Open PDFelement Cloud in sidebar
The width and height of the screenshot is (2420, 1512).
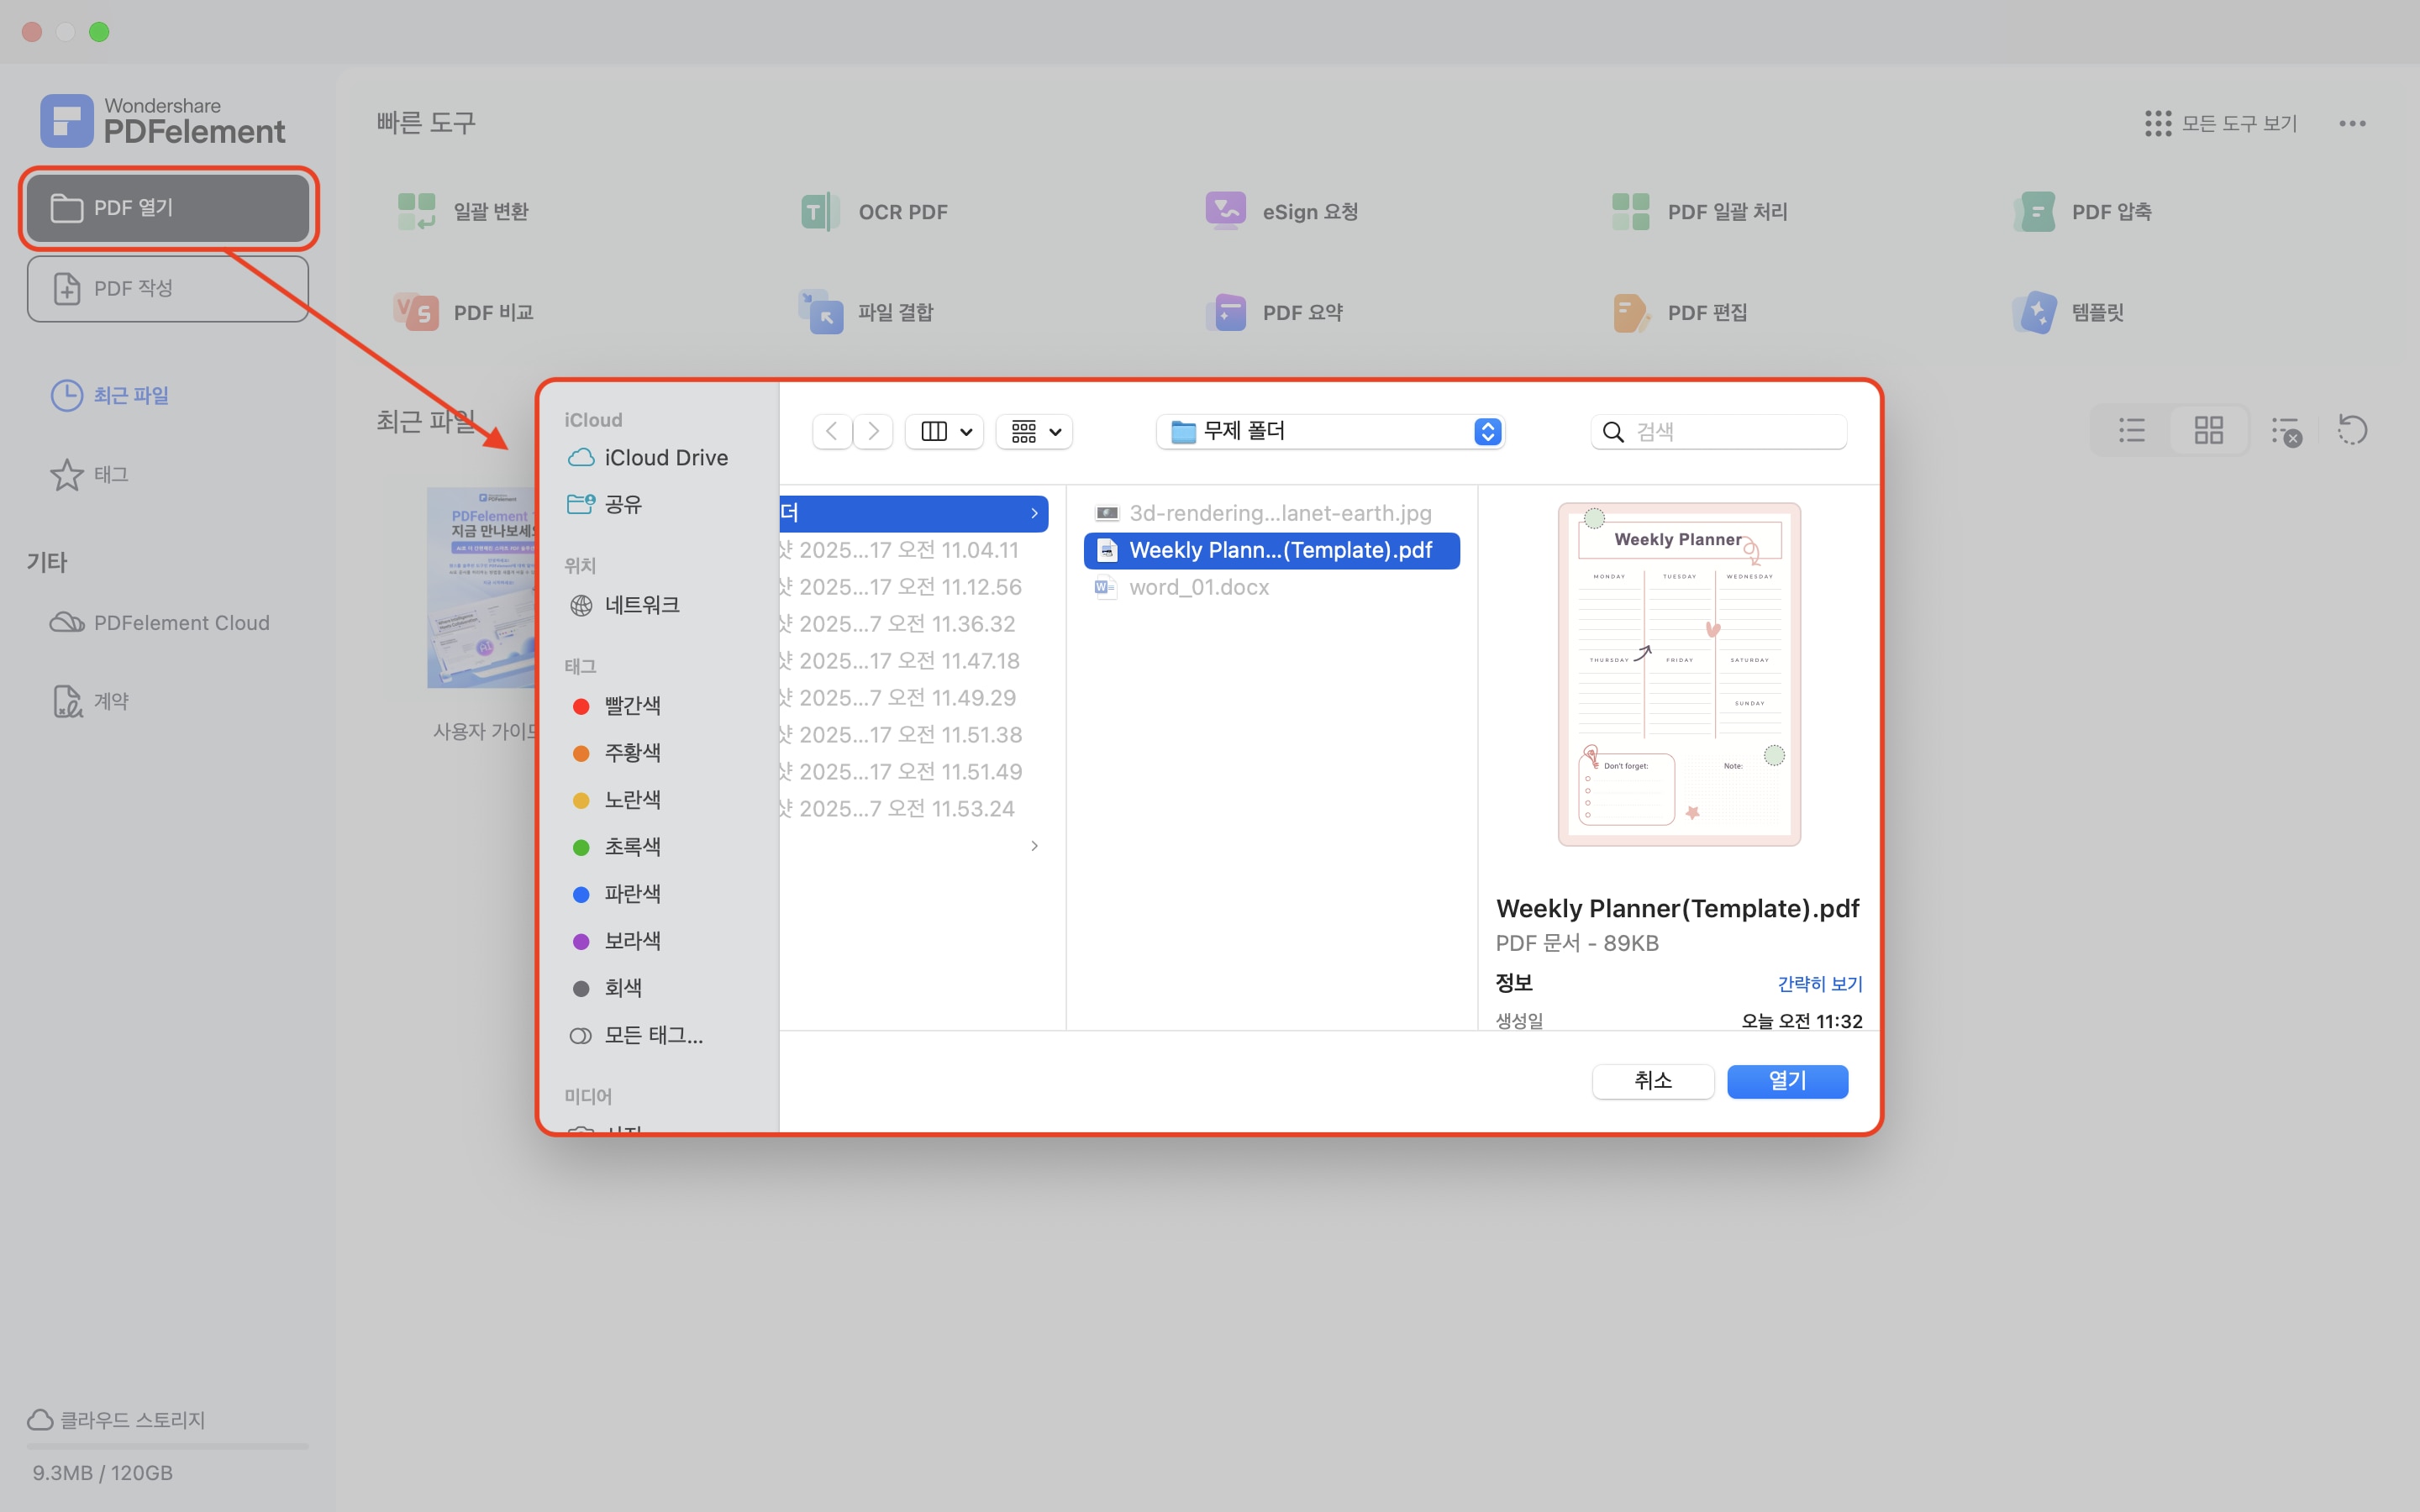[x=180, y=622]
